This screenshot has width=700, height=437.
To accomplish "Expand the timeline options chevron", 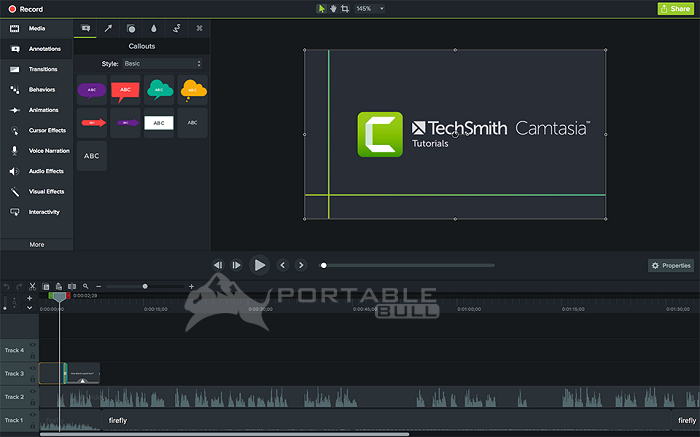I will pyautogui.click(x=29, y=308).
